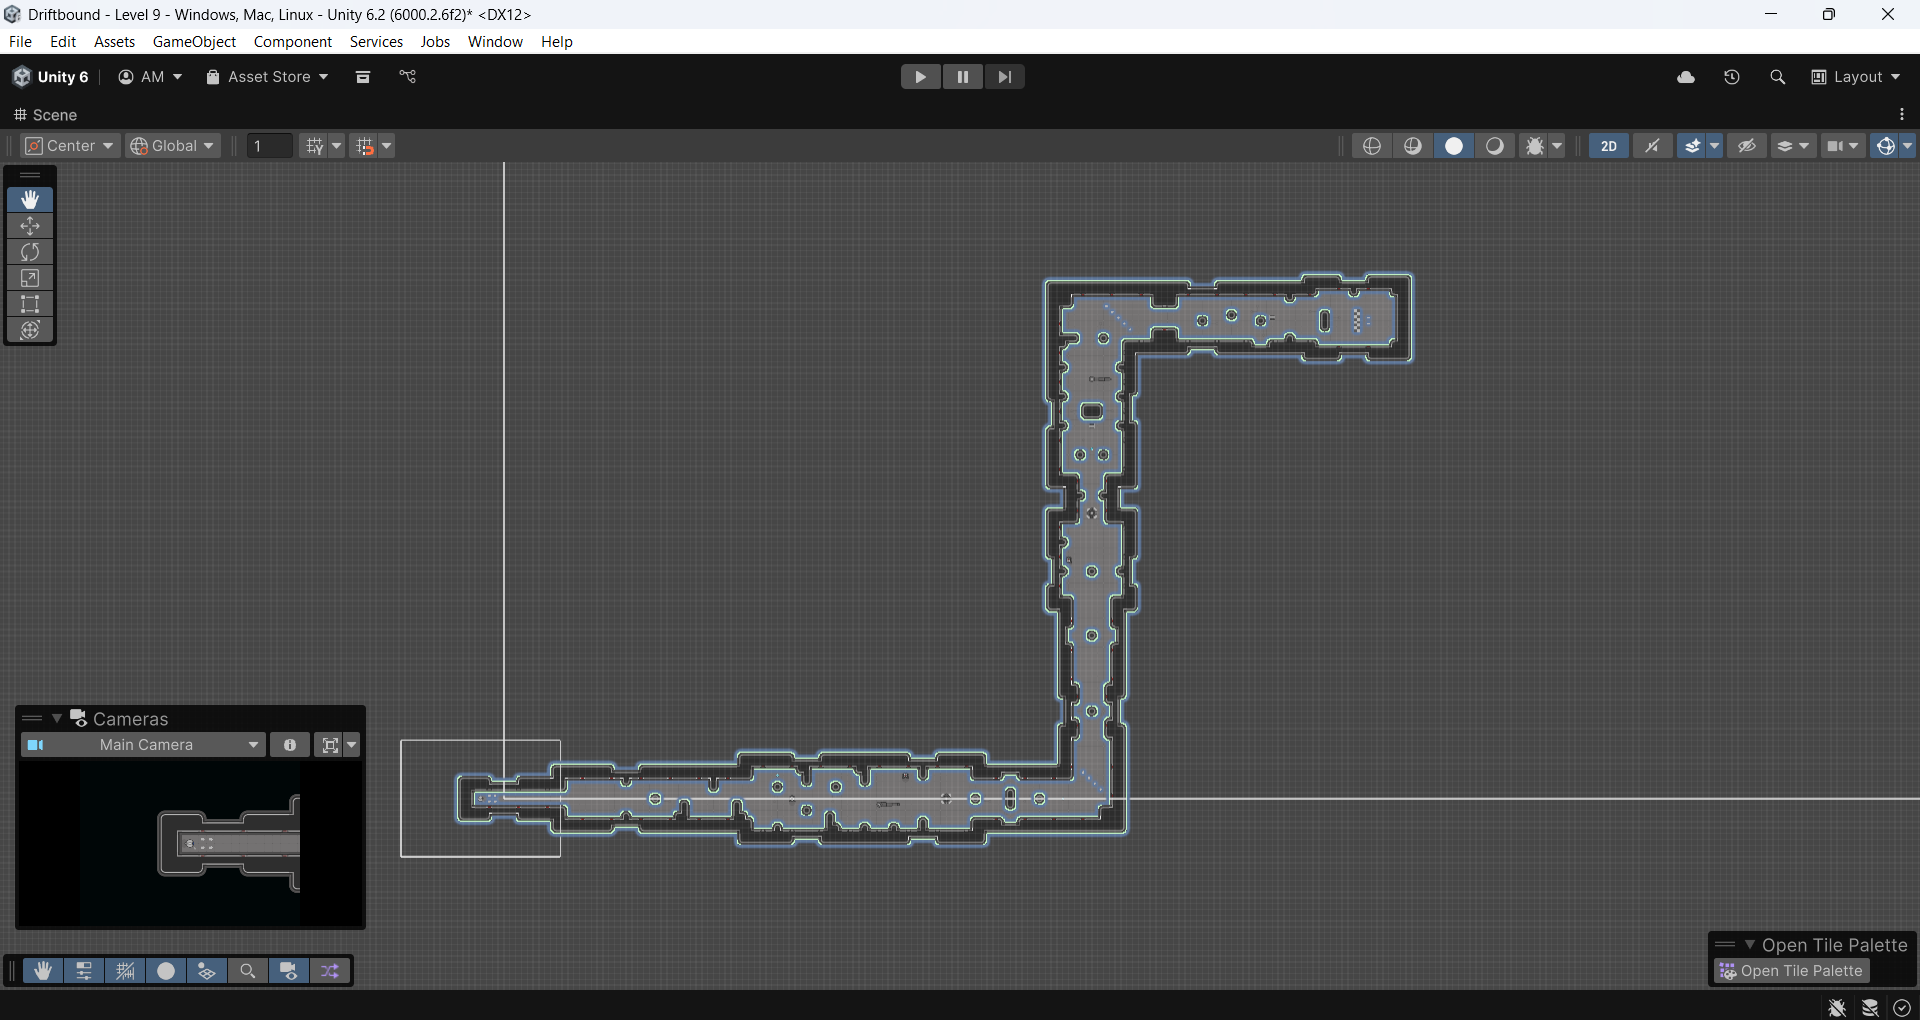1920x1020 pixels.
Task: Select unlit draw mode
Action: click(1495, 146)
